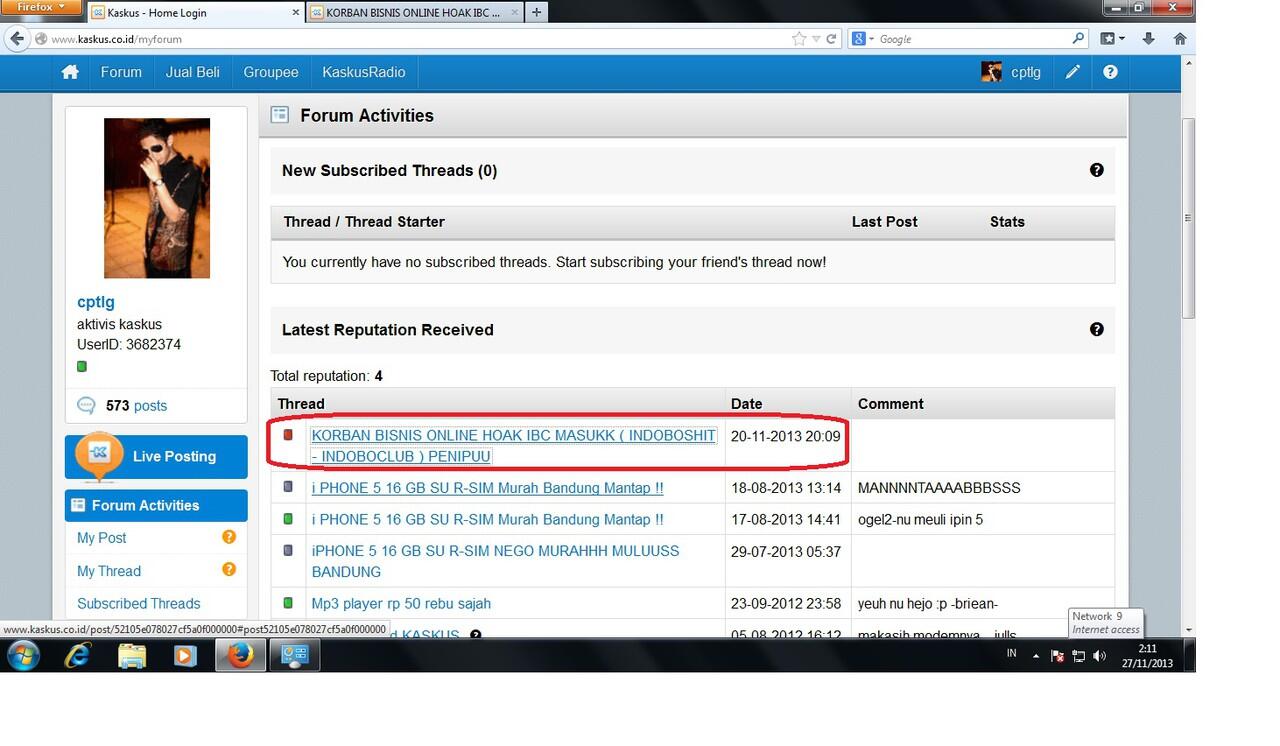Open the Google search engine dropdown
Viewport: 1280px width, 746px height.
[x=863, y=39]
